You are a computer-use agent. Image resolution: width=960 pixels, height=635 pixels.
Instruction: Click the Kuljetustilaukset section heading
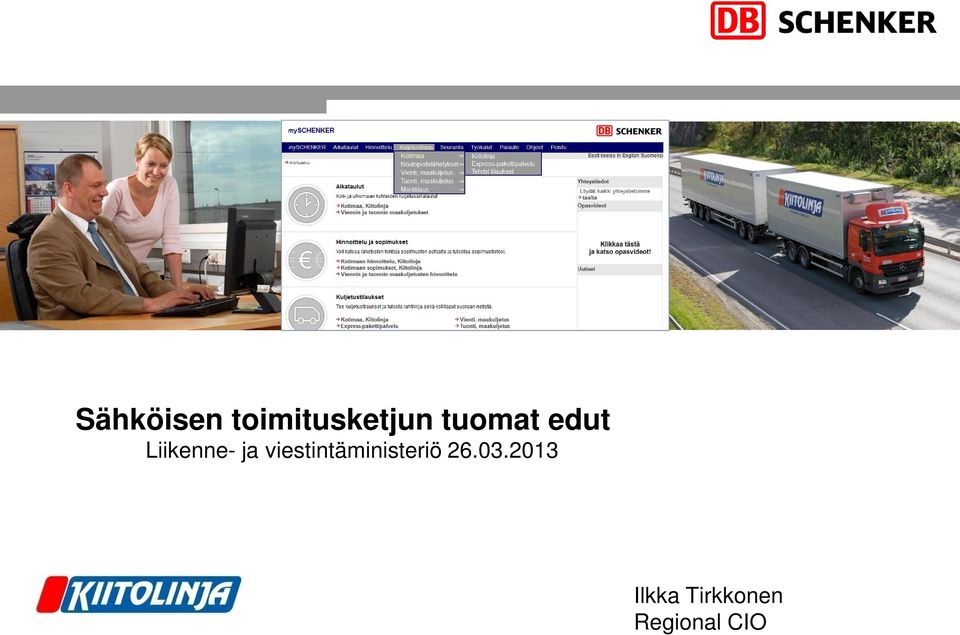coord(359,297)
